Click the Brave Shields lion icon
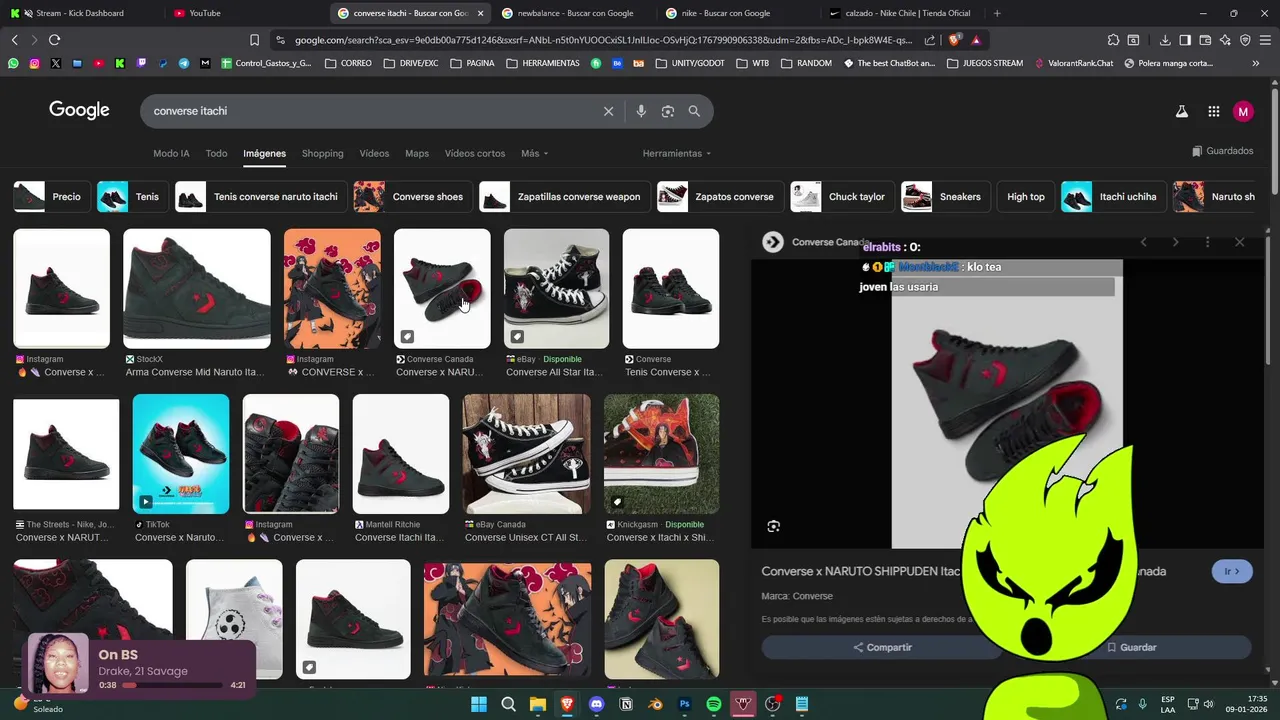This screenshot has width=1280, height=720. click(954, 40)
